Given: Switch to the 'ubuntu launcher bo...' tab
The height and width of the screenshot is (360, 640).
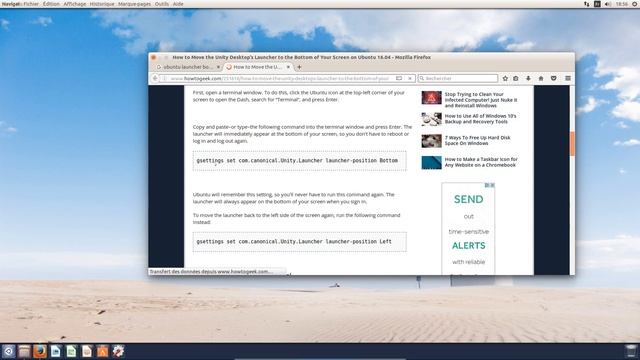Looking at the screenshot, I should [x=188, y=67].
